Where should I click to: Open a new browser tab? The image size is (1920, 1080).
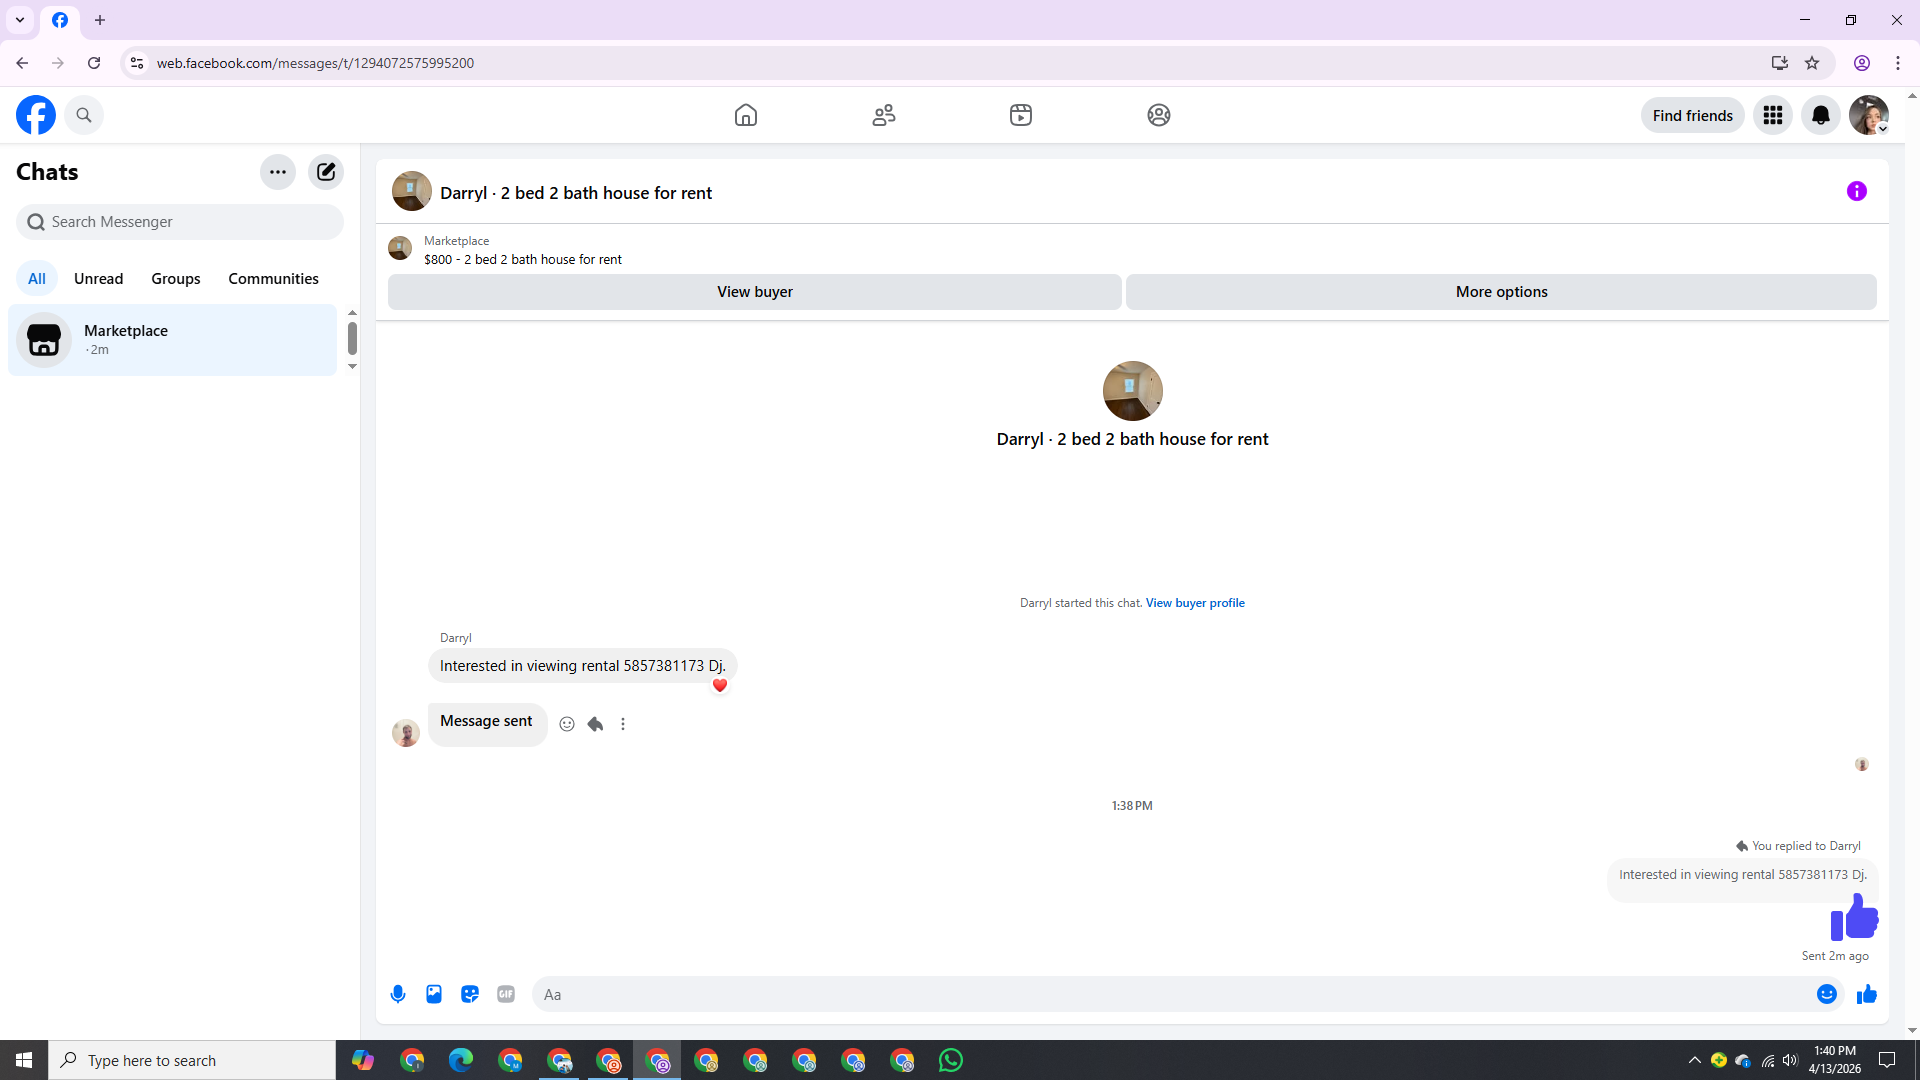coord(100,20)
